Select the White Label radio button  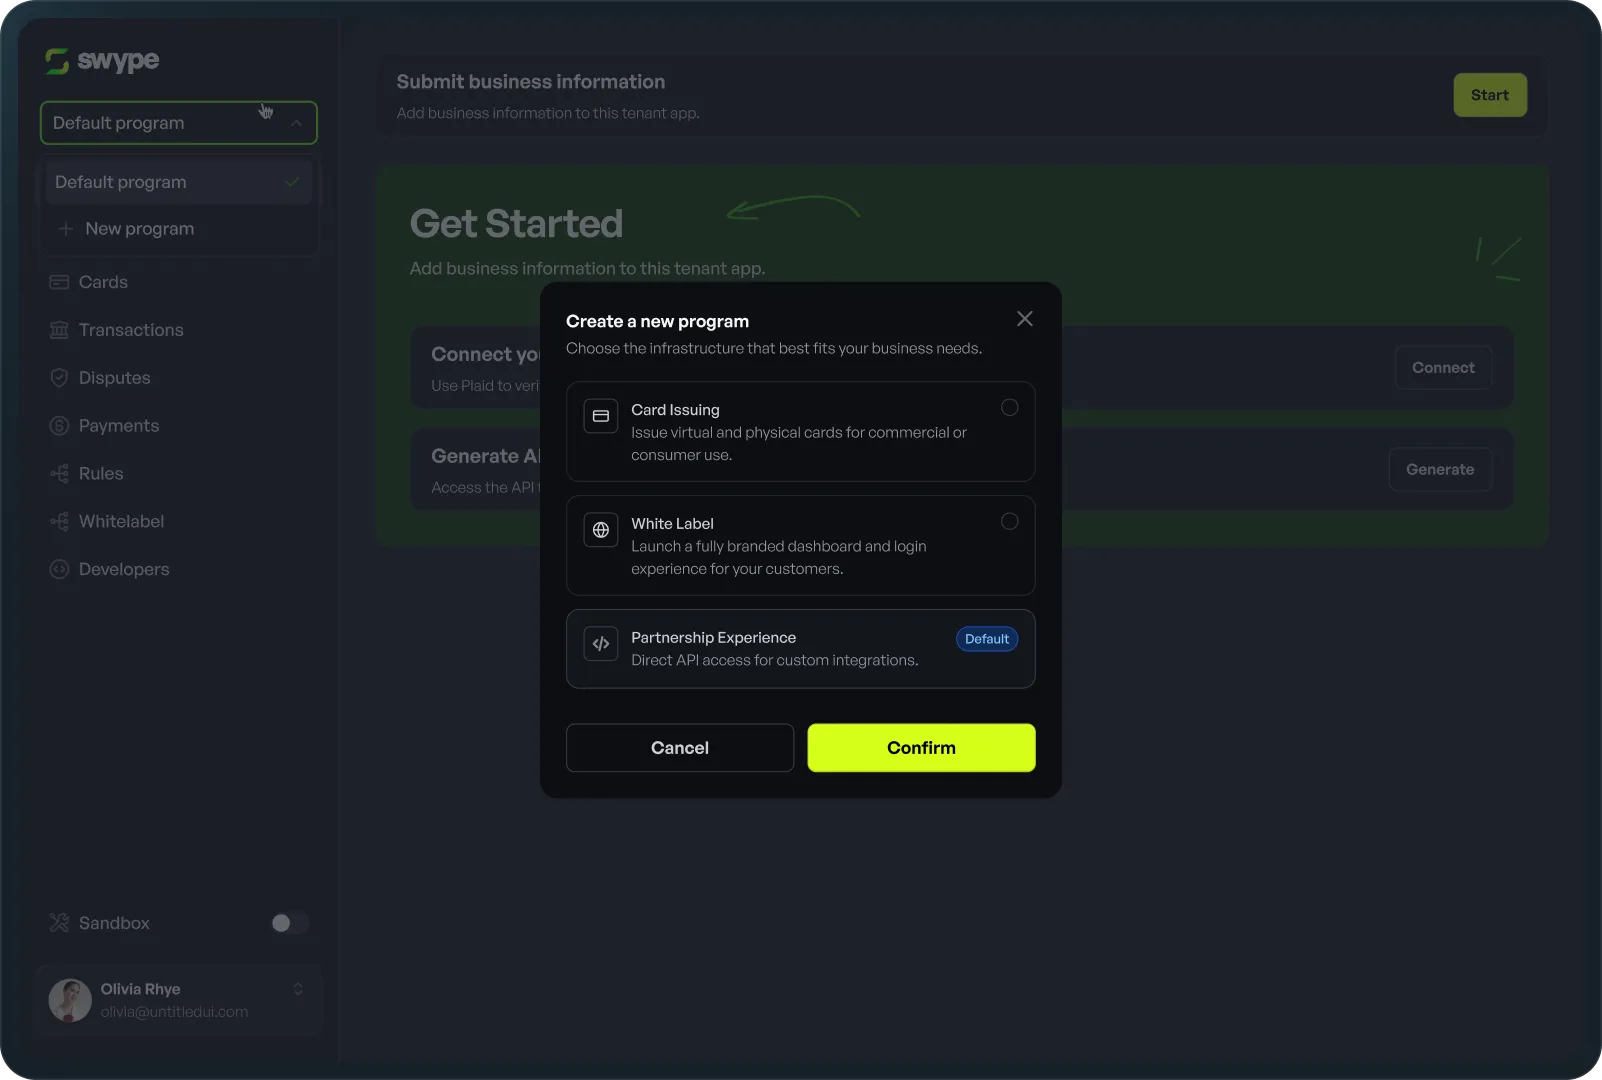(1010, 522)
